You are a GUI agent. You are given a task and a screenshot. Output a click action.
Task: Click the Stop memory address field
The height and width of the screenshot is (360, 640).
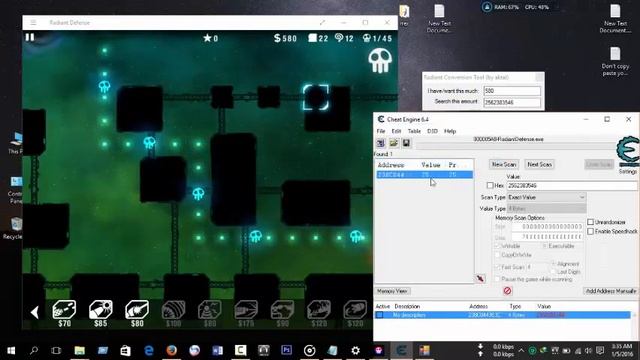(x=547, y=237)
